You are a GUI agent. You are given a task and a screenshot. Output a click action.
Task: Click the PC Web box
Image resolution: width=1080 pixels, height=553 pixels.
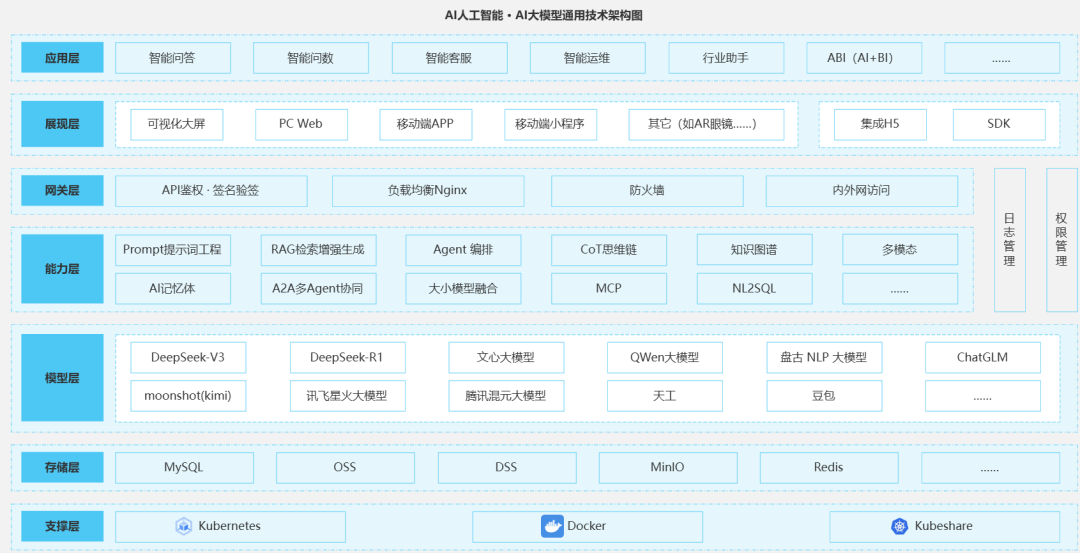tap(301, 125)
